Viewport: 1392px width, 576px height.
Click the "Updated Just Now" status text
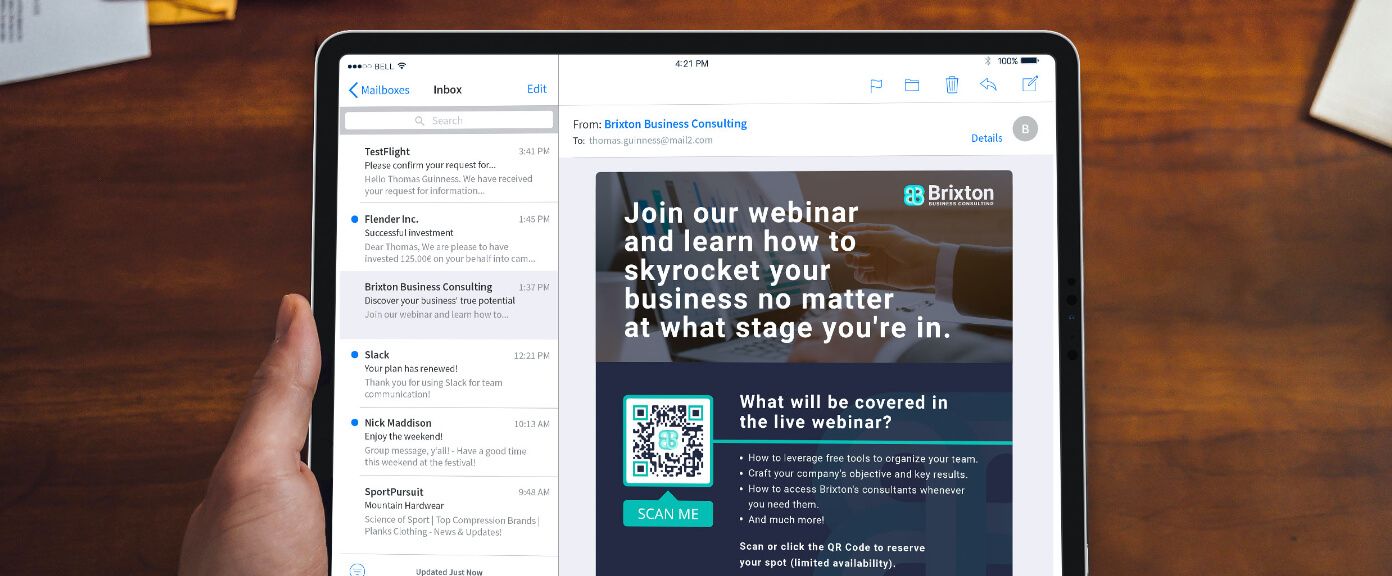(x=449, y=572)
